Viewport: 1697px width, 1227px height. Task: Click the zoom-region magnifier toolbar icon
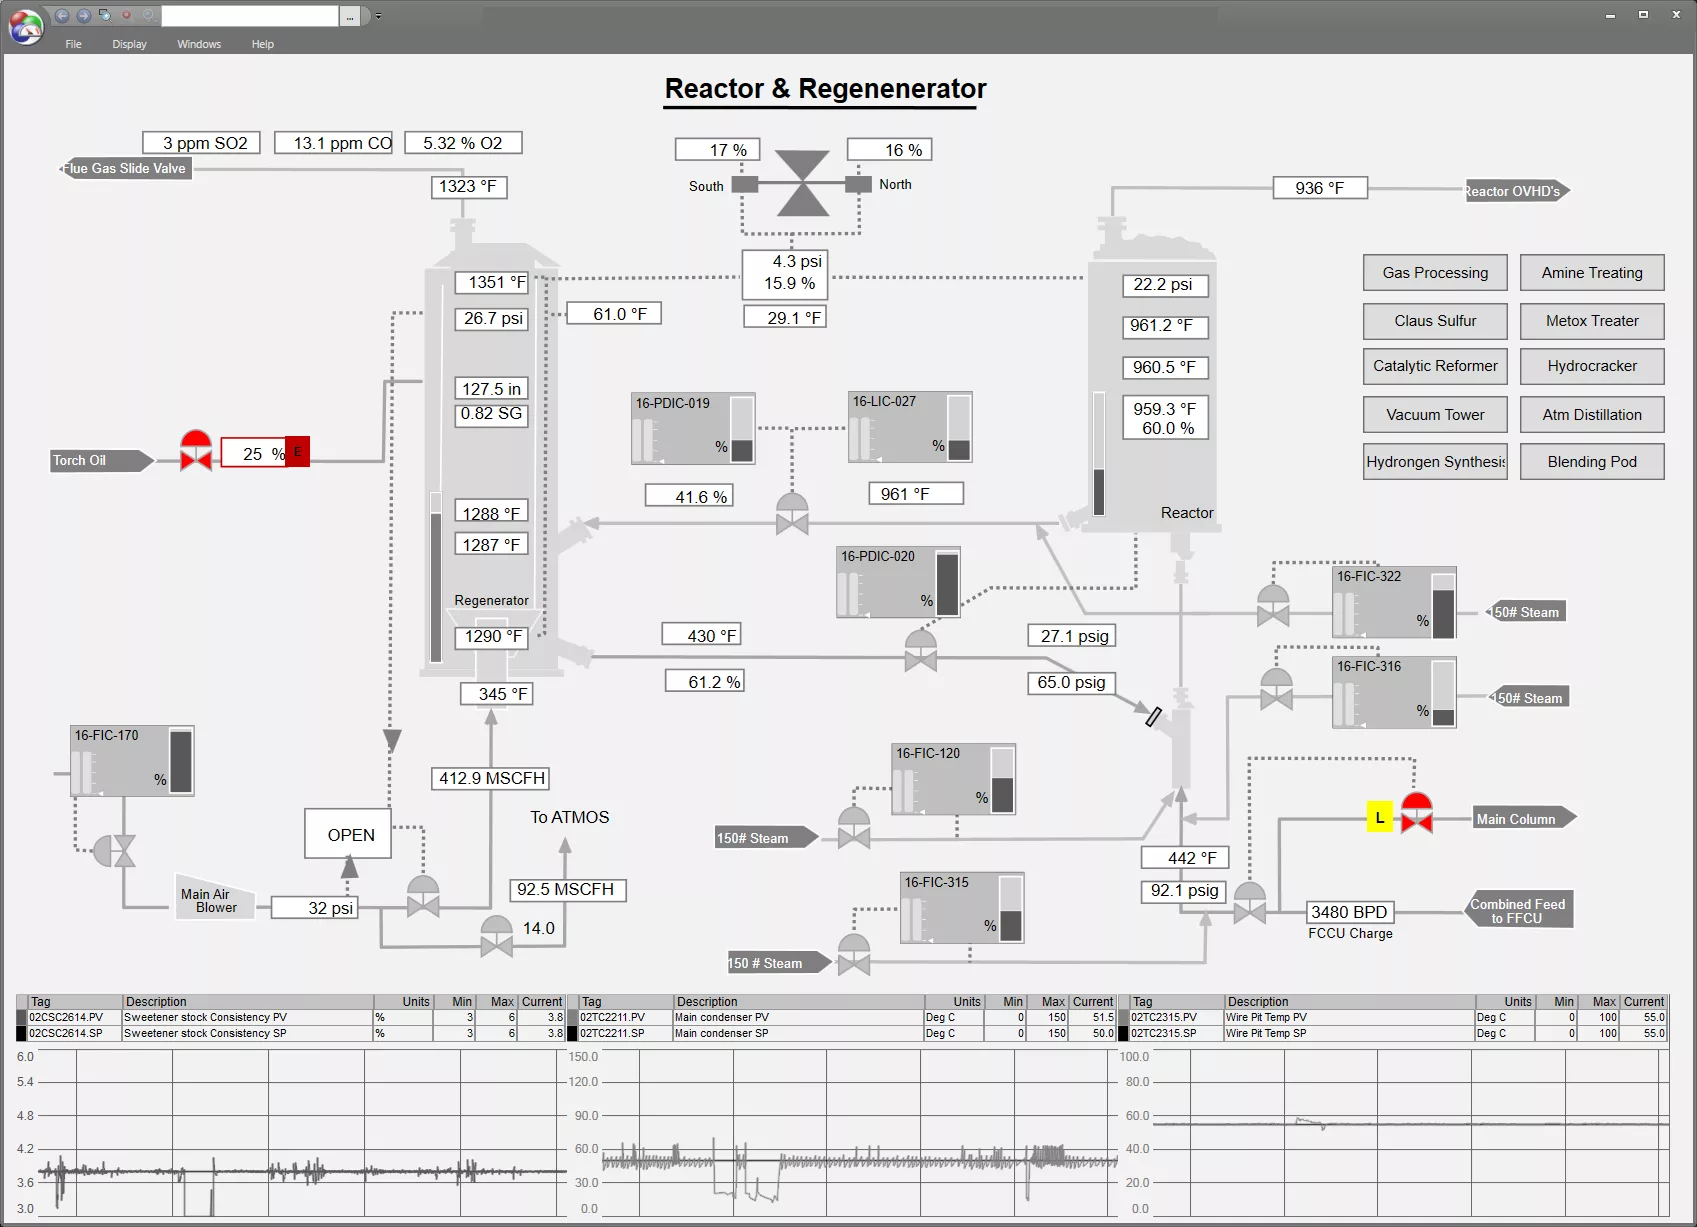point(104,15)
